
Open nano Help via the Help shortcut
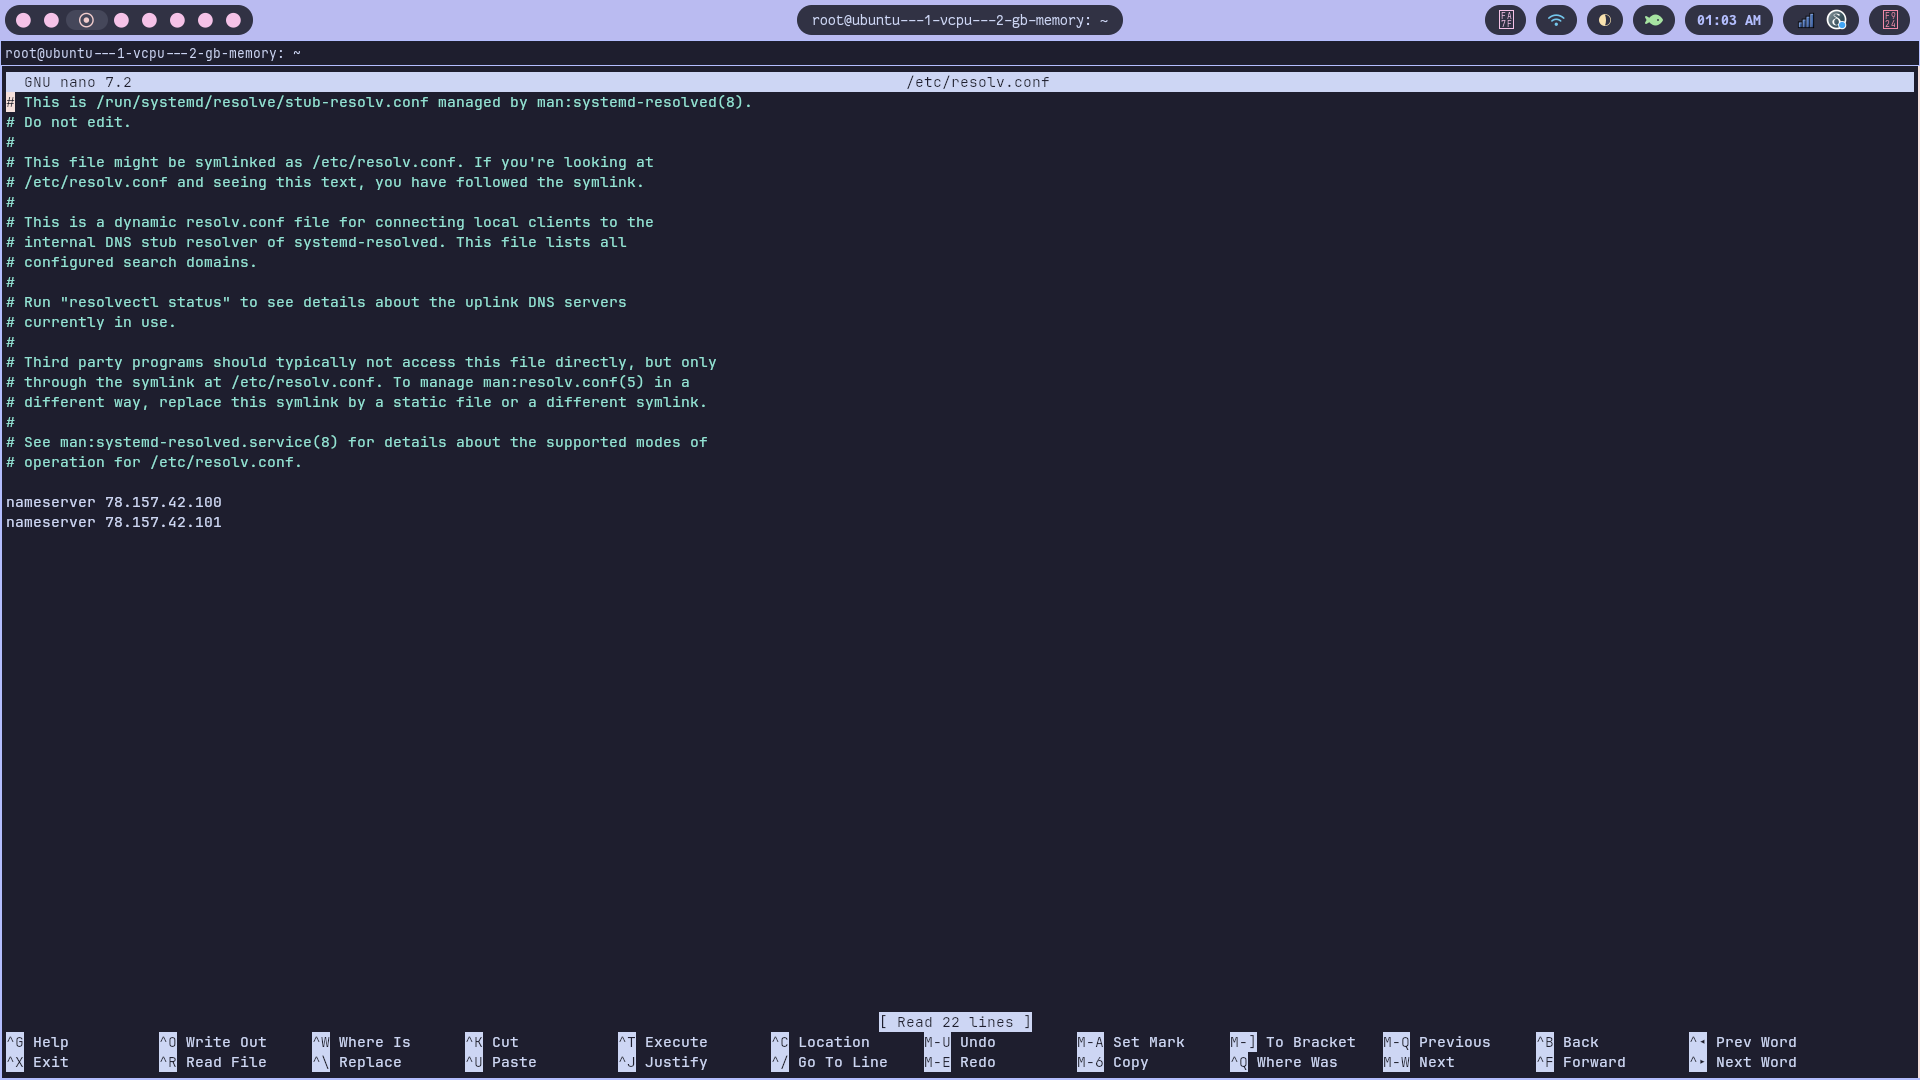pos(37,1042)
